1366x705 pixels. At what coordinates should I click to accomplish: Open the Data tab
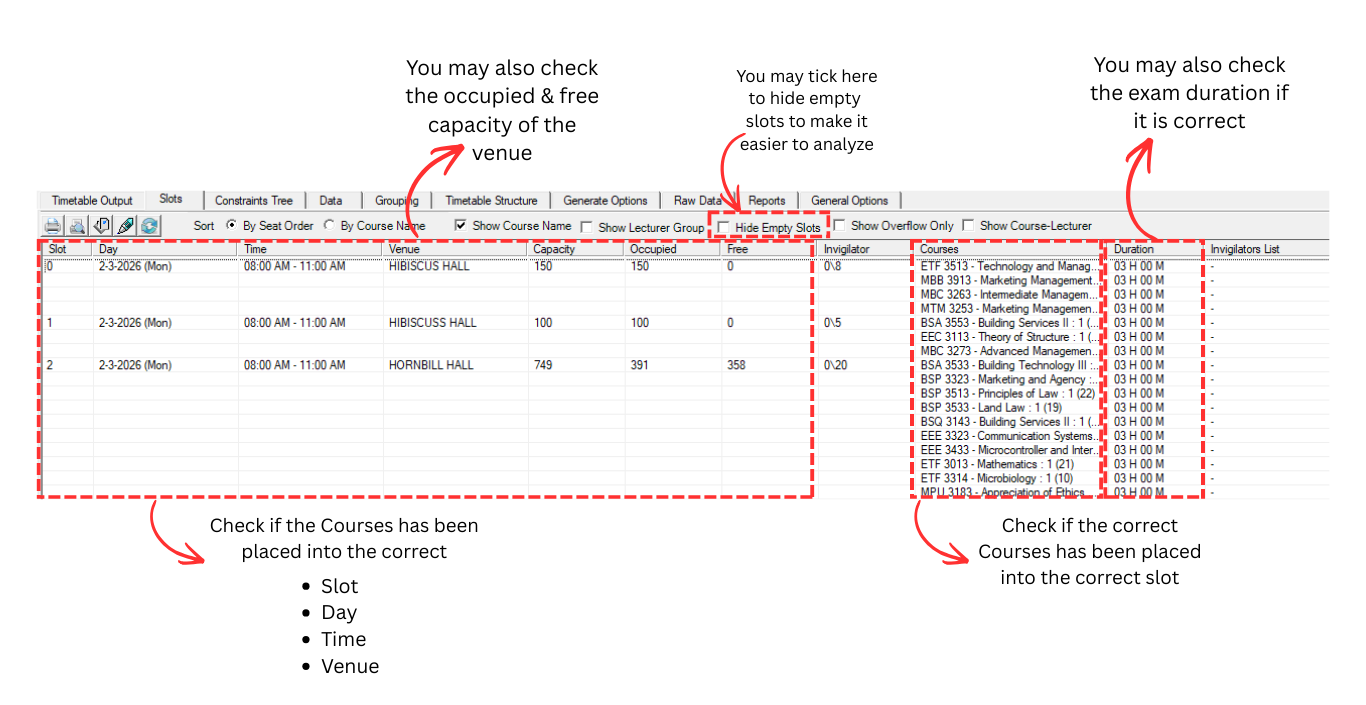coord(331,201)
